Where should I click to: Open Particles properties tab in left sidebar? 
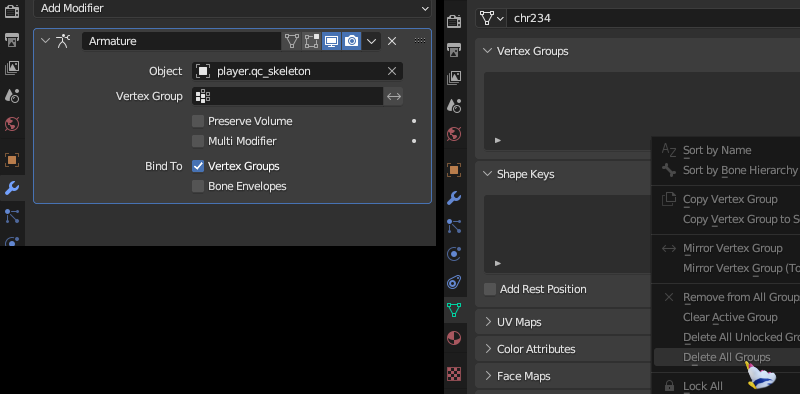(x=12, y=216)
